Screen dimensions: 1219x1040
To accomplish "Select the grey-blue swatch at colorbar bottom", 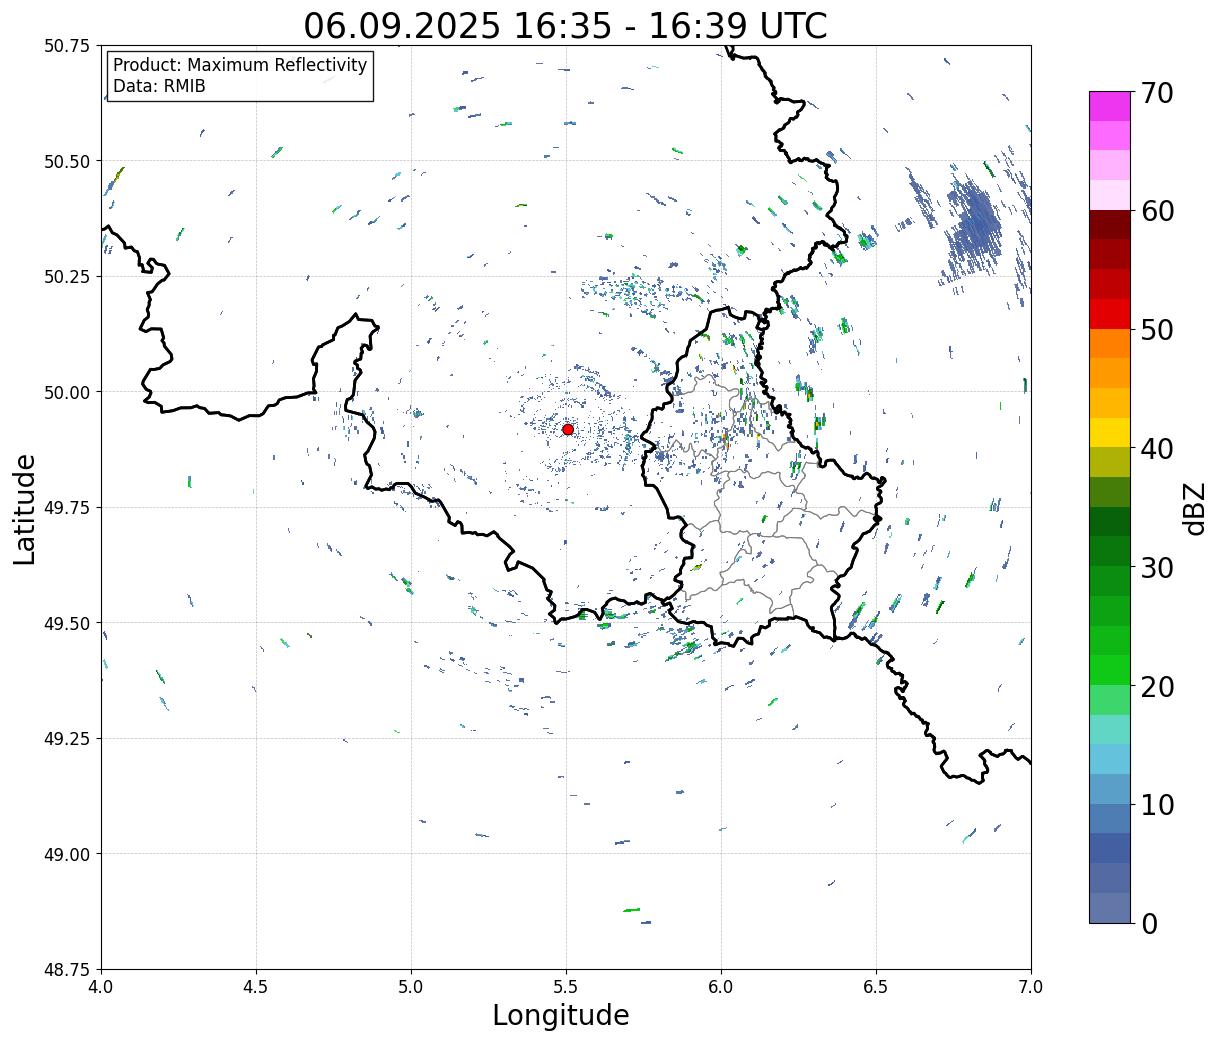I will click(1109, 907).
